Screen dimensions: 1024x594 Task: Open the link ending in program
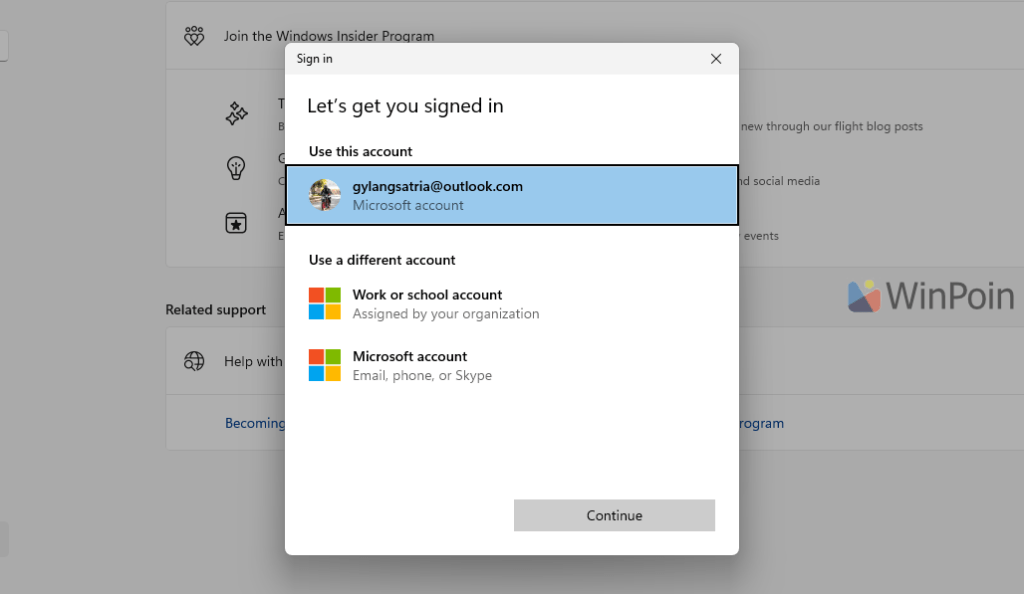click(x=761, y=423)
